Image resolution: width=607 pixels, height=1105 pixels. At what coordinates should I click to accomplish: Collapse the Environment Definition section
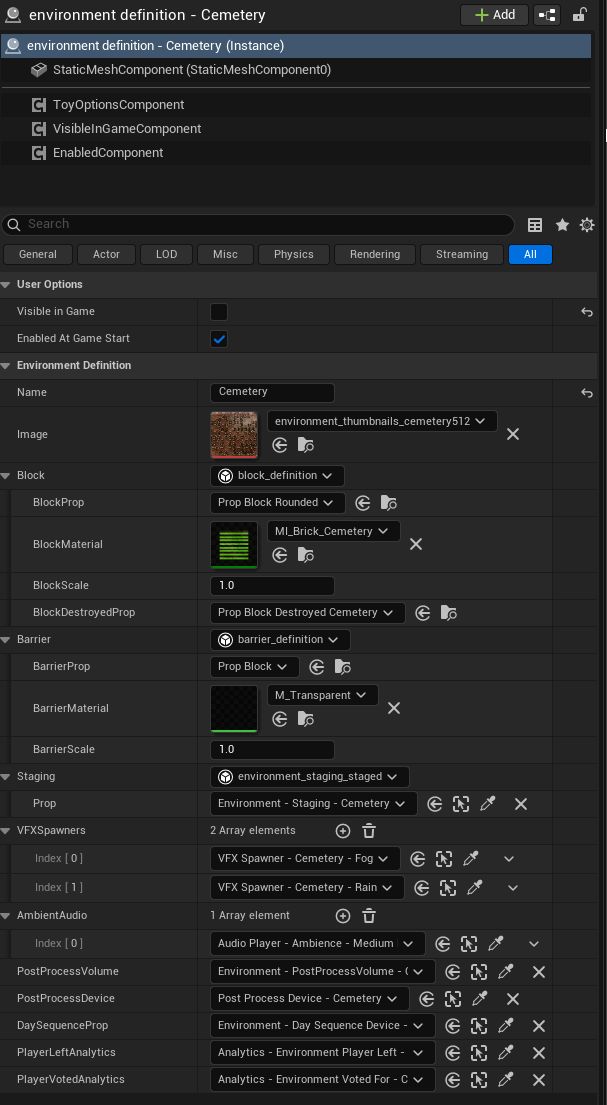click(x=6, y=366)
